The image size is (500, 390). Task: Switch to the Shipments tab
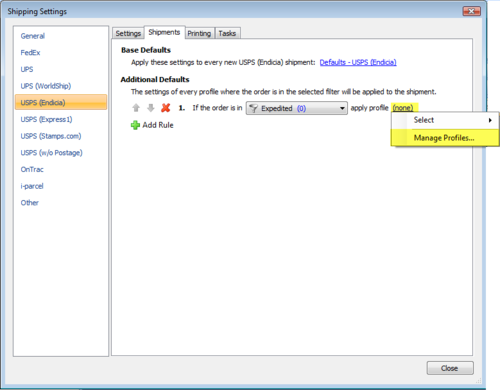[x=164, y=32]
